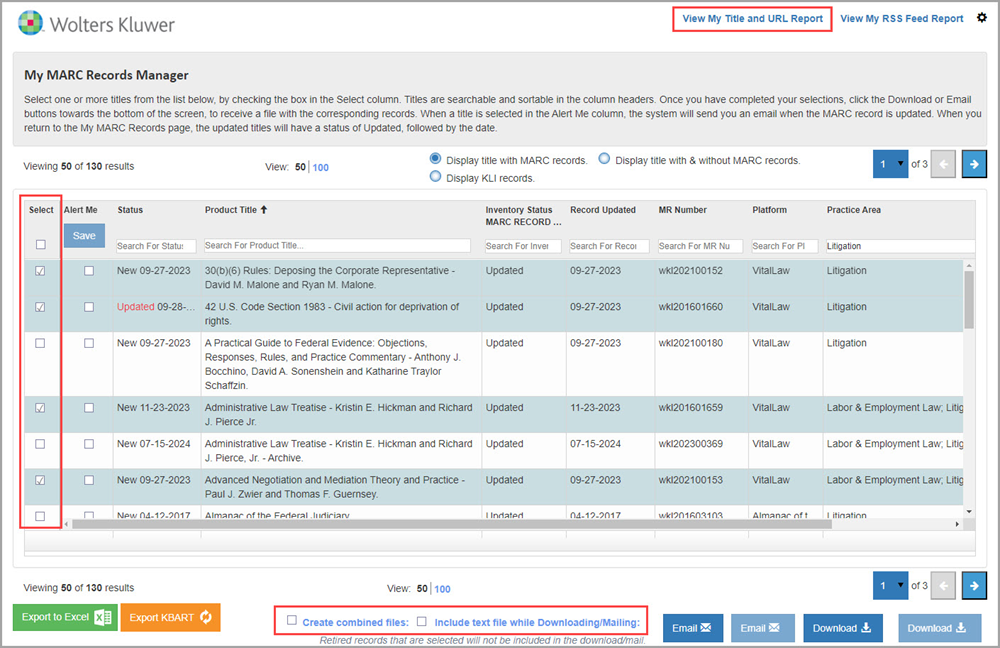Click bottom grey previous page arrow
This screenshot has height=648, width=1000.
tap(943, 585)
